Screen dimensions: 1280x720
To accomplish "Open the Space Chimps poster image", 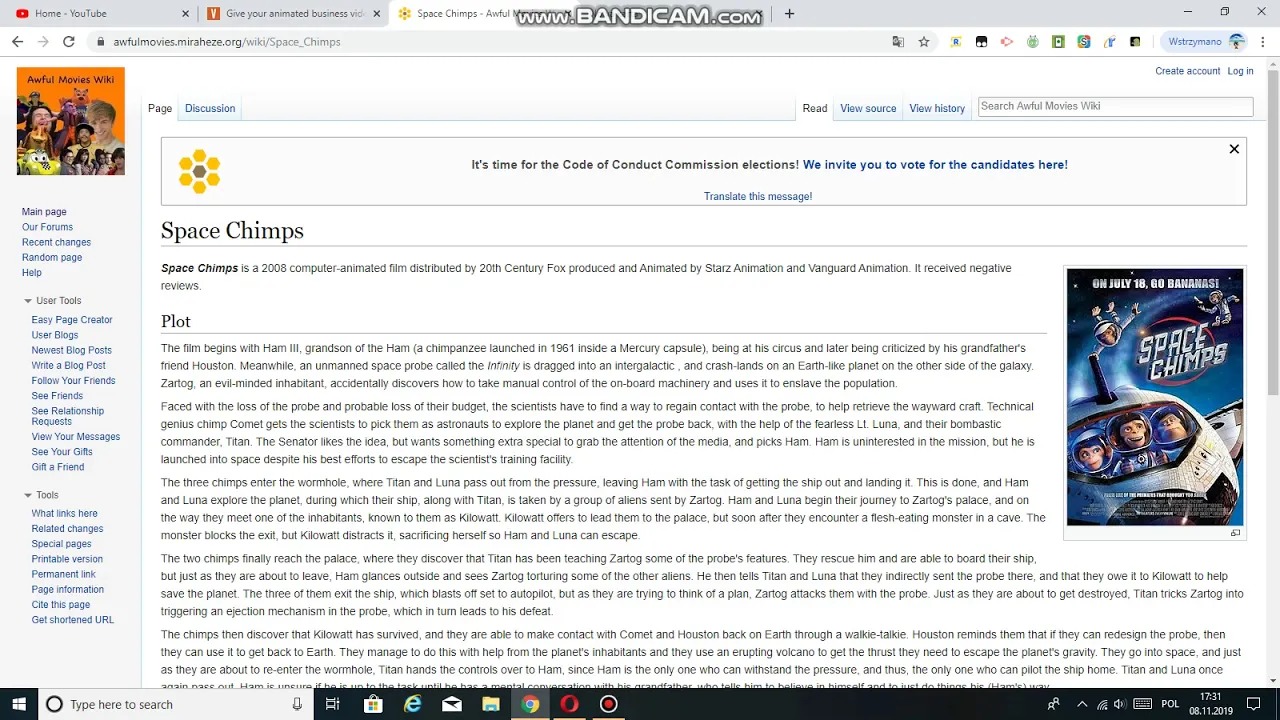I will 1155,397.
